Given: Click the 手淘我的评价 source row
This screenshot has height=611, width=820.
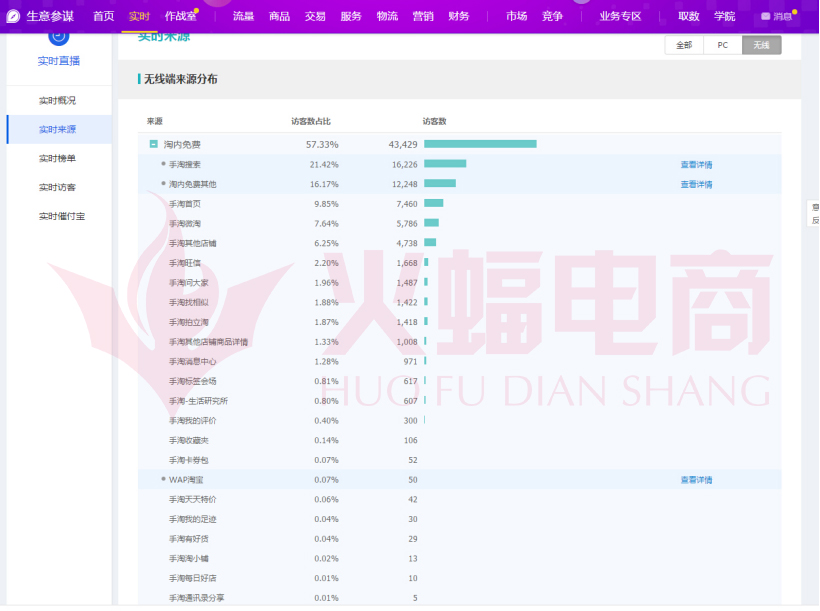Looking at the screenshot, I should 460,421.
